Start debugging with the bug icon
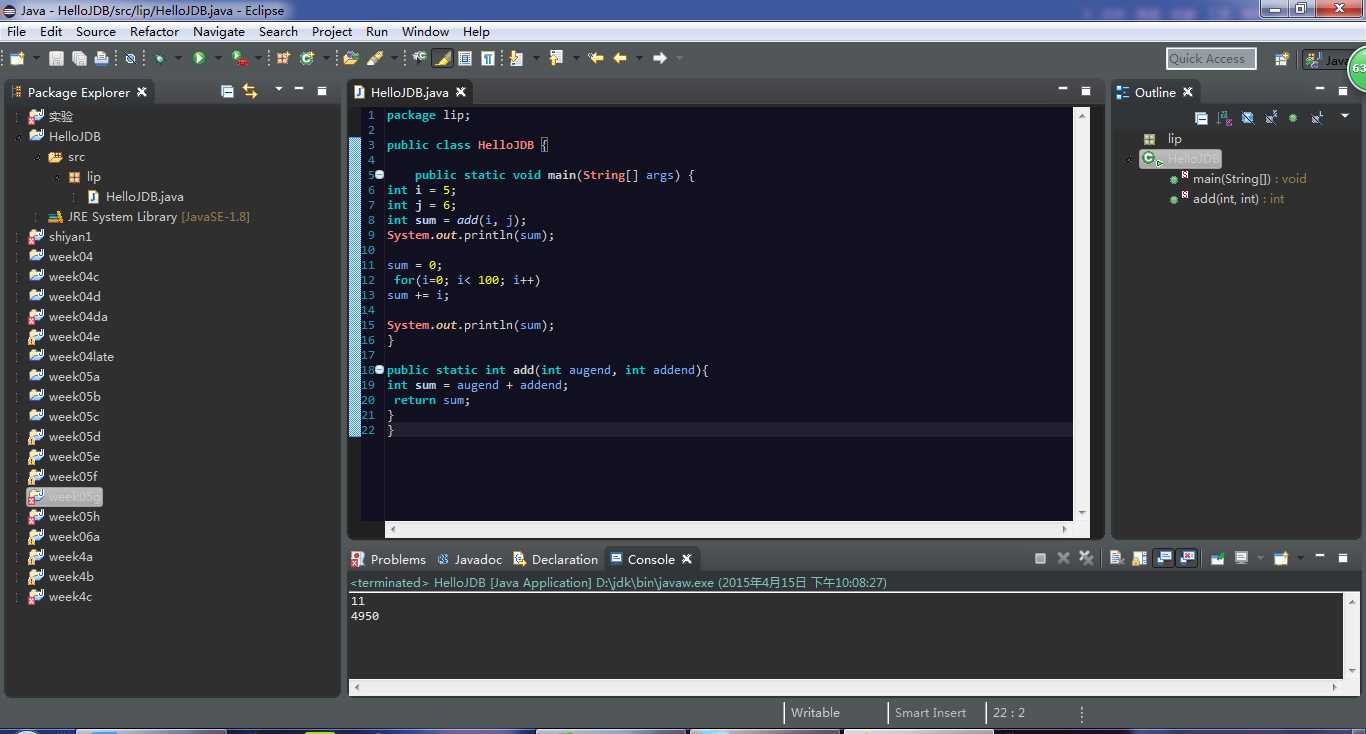 click(x=159, y=58)
